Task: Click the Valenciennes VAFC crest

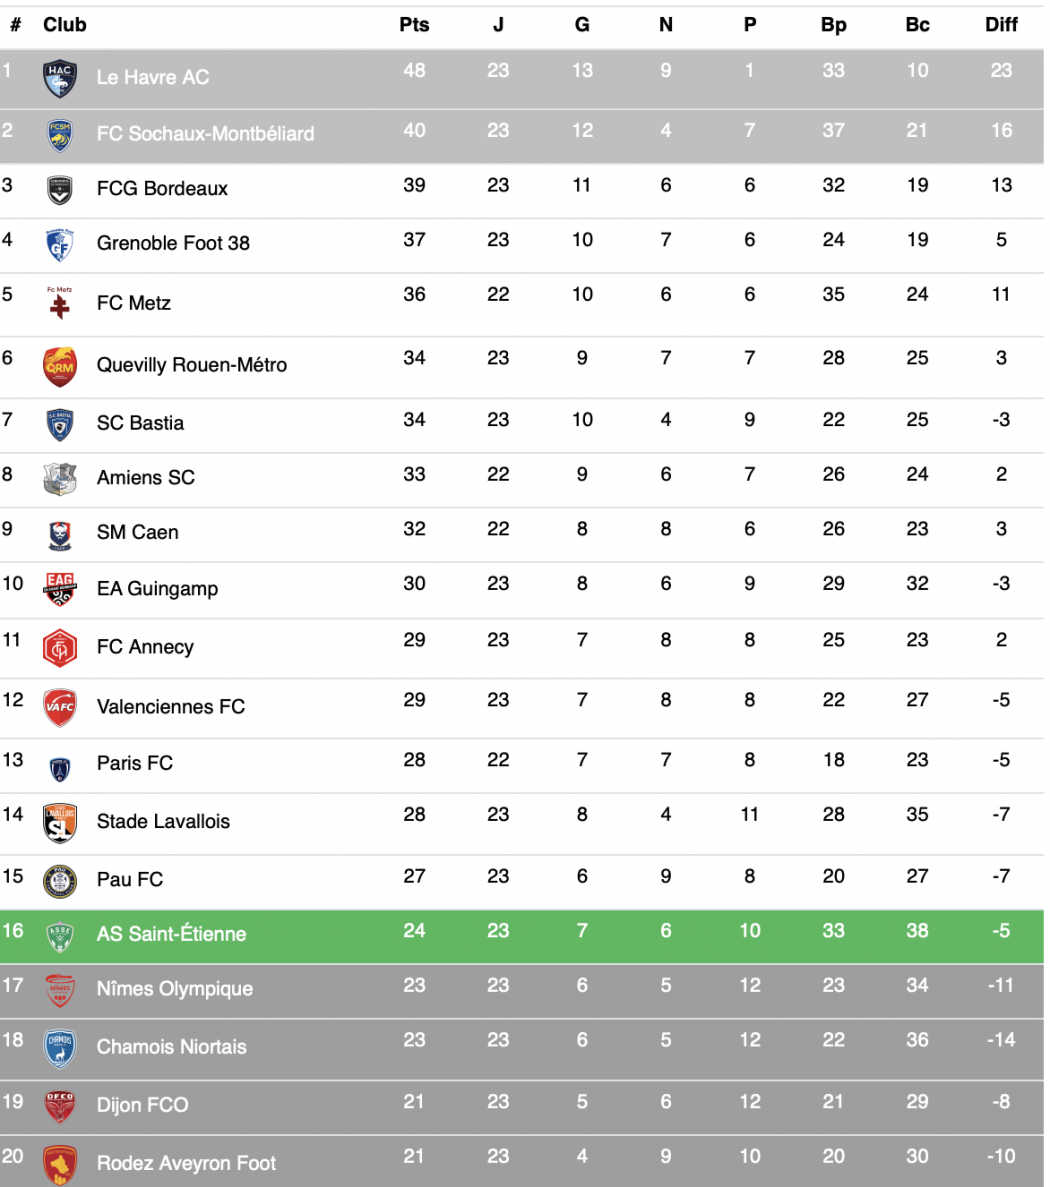Action: pos(60,708)
